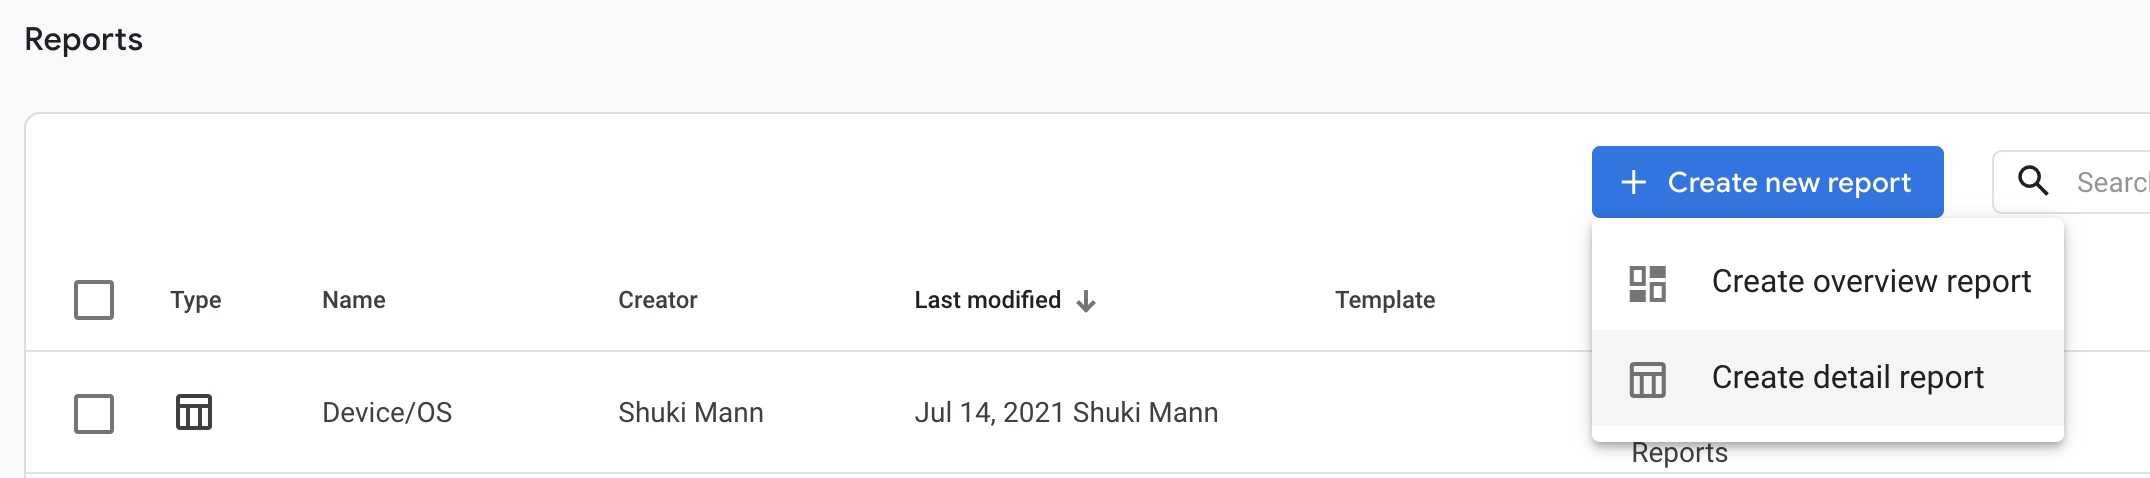Click the search magnifier icon
Image resolution: width=2150 pixels, height=478 pixels.
point(2033,181)
